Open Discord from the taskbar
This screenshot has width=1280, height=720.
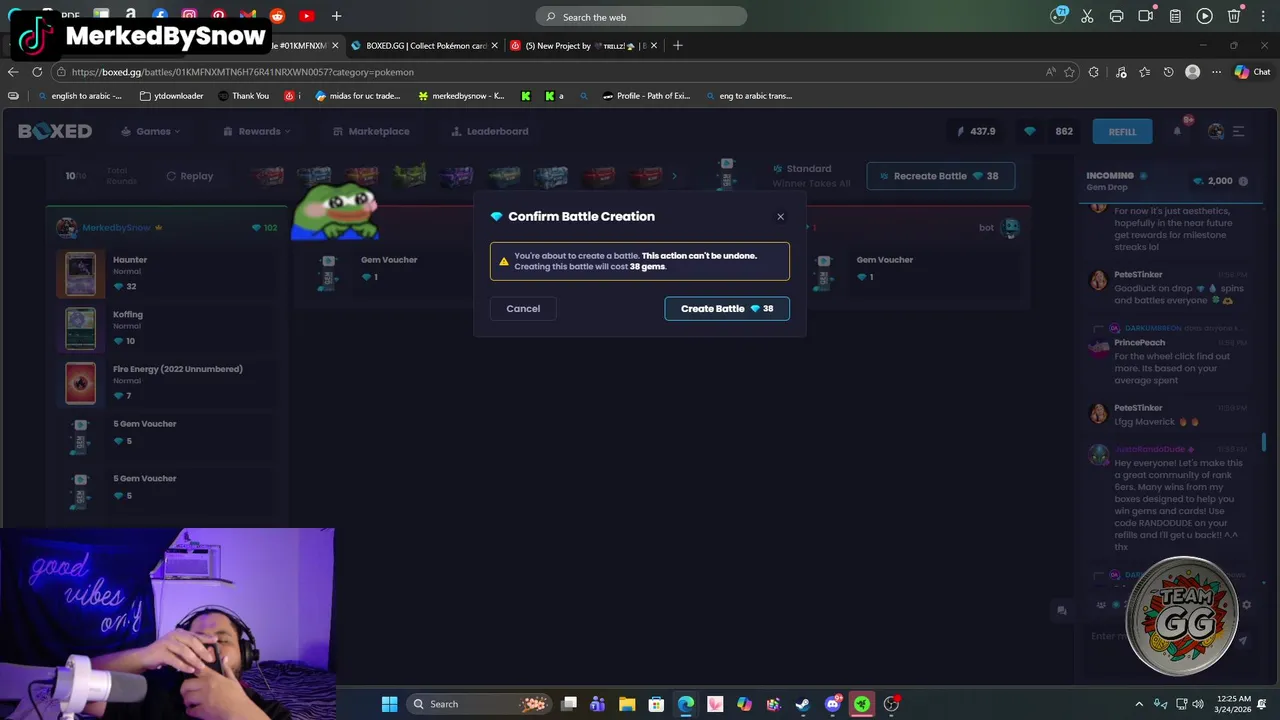pos(832,704)
